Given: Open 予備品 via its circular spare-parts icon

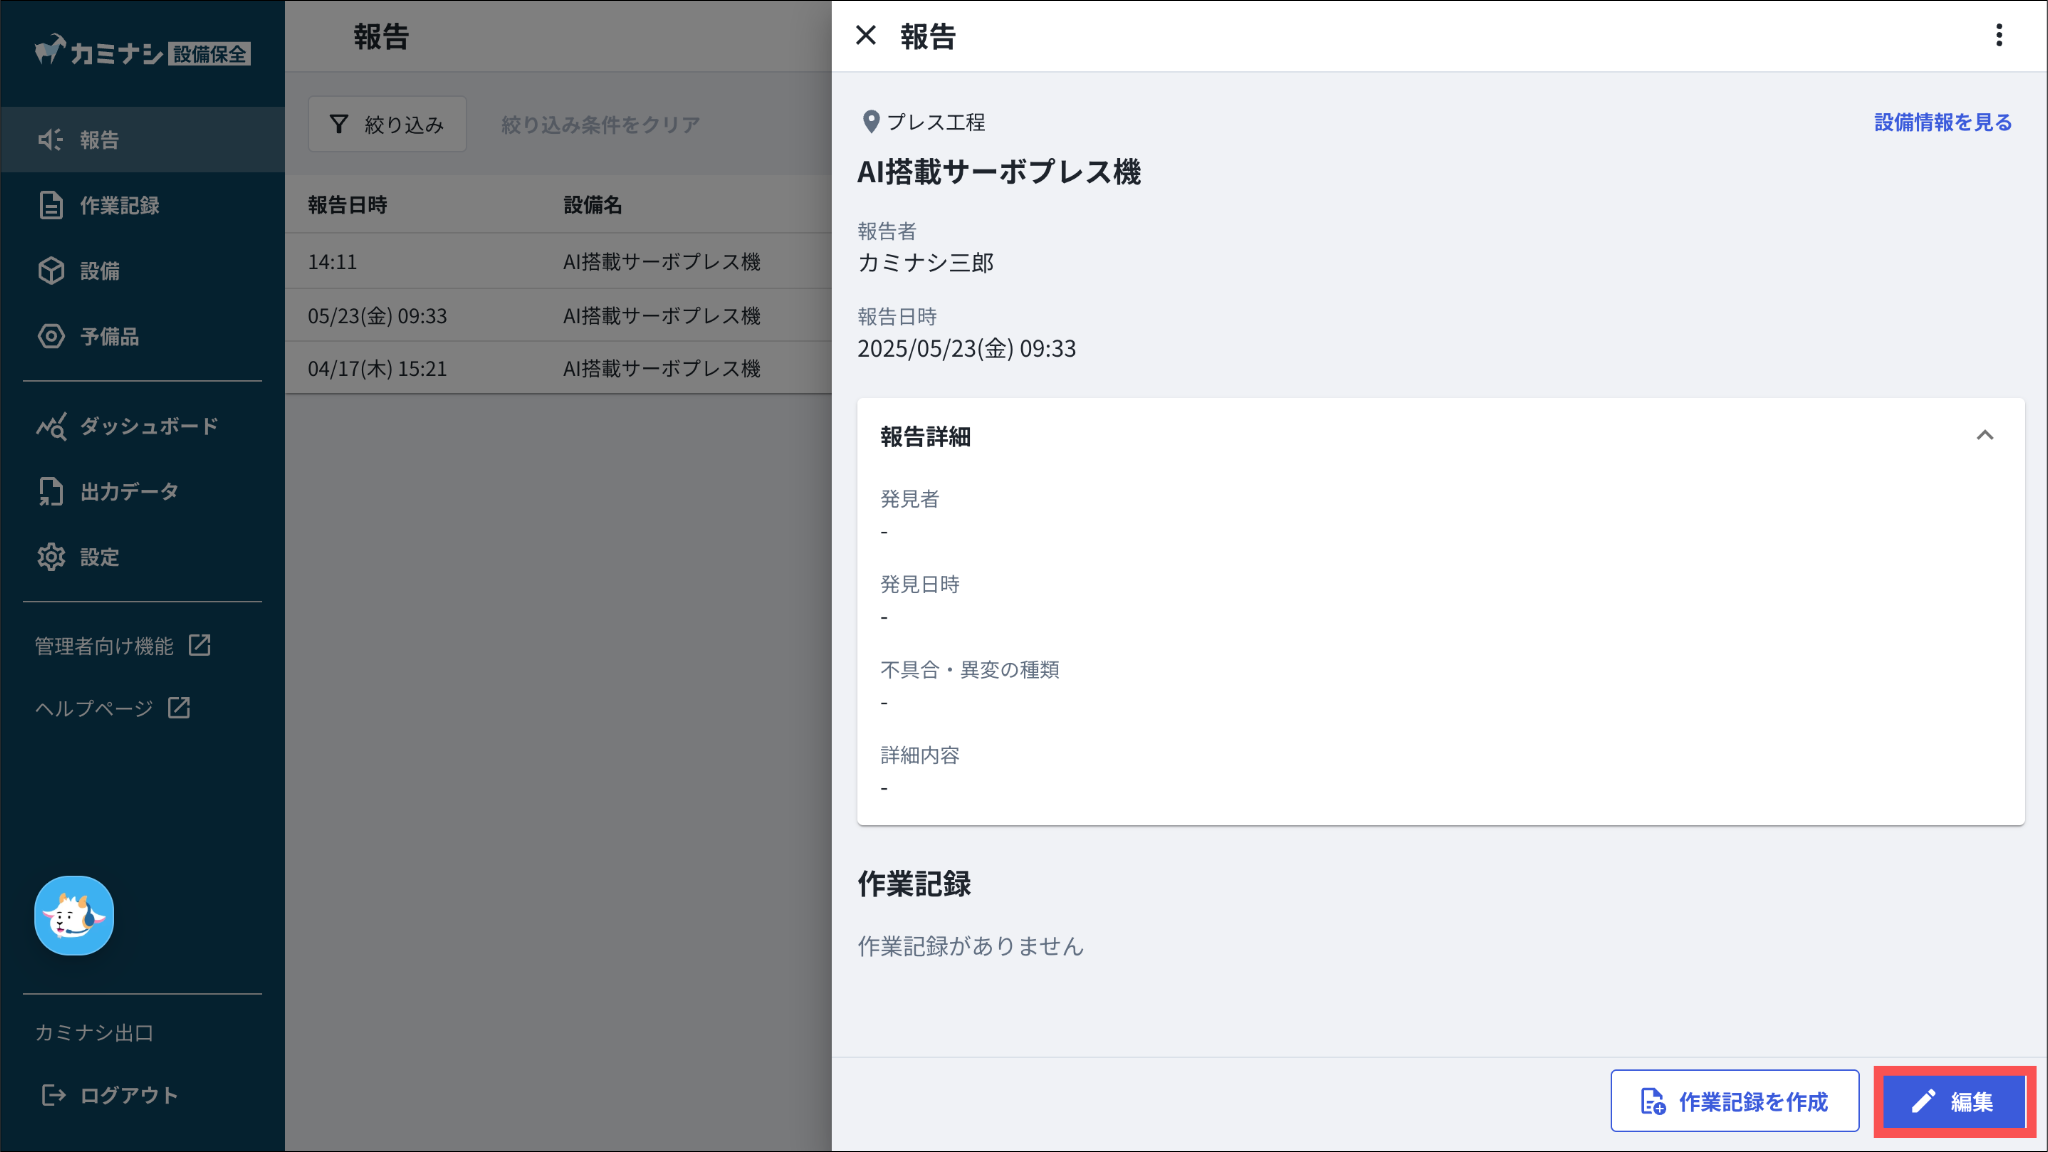Looking at the screenshot, I should tap(50, 336).
